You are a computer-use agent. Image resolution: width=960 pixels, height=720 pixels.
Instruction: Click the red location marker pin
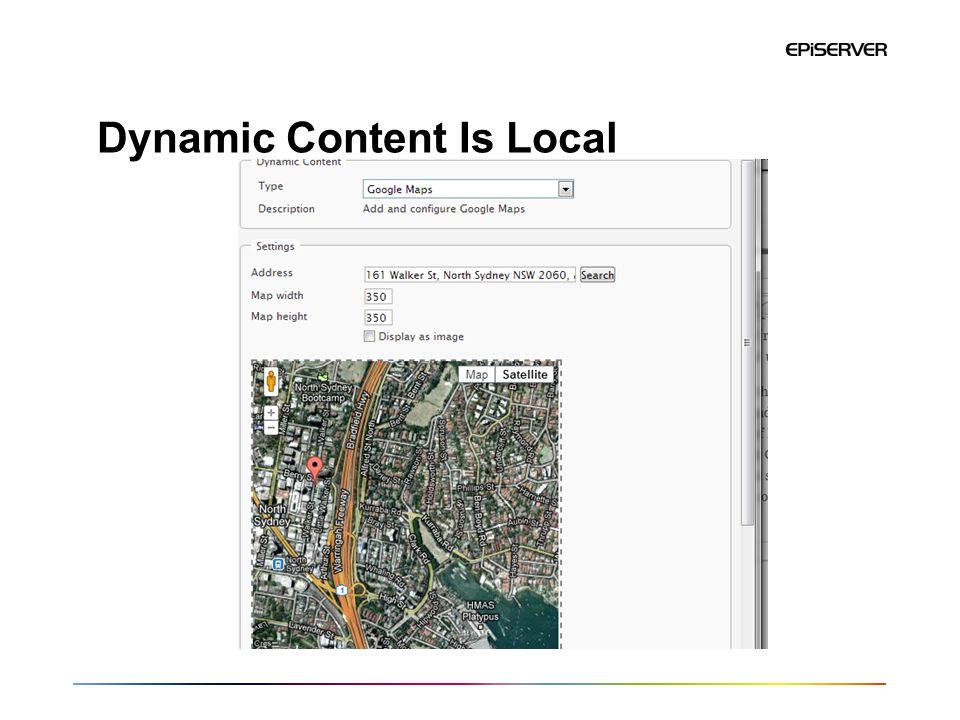point(315,468)
